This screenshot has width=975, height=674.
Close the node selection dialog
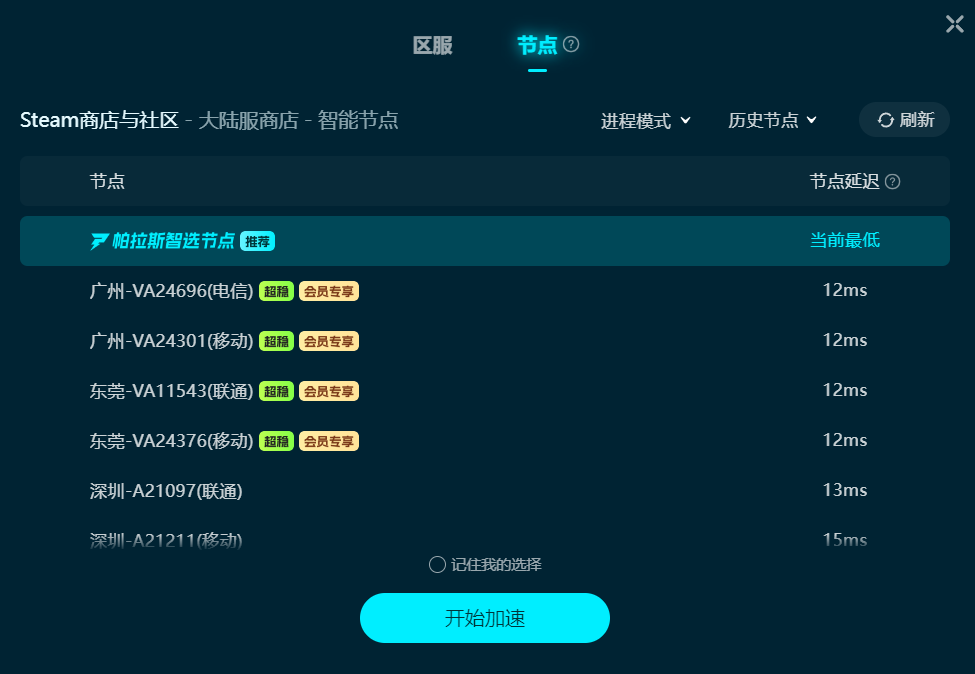(954, 24)
